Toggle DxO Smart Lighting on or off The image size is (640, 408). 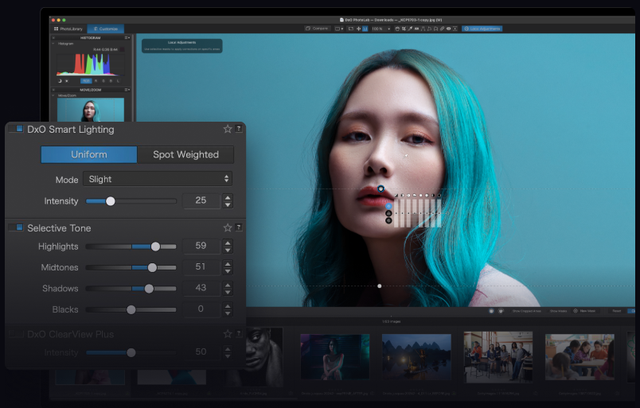coord(17,129)
